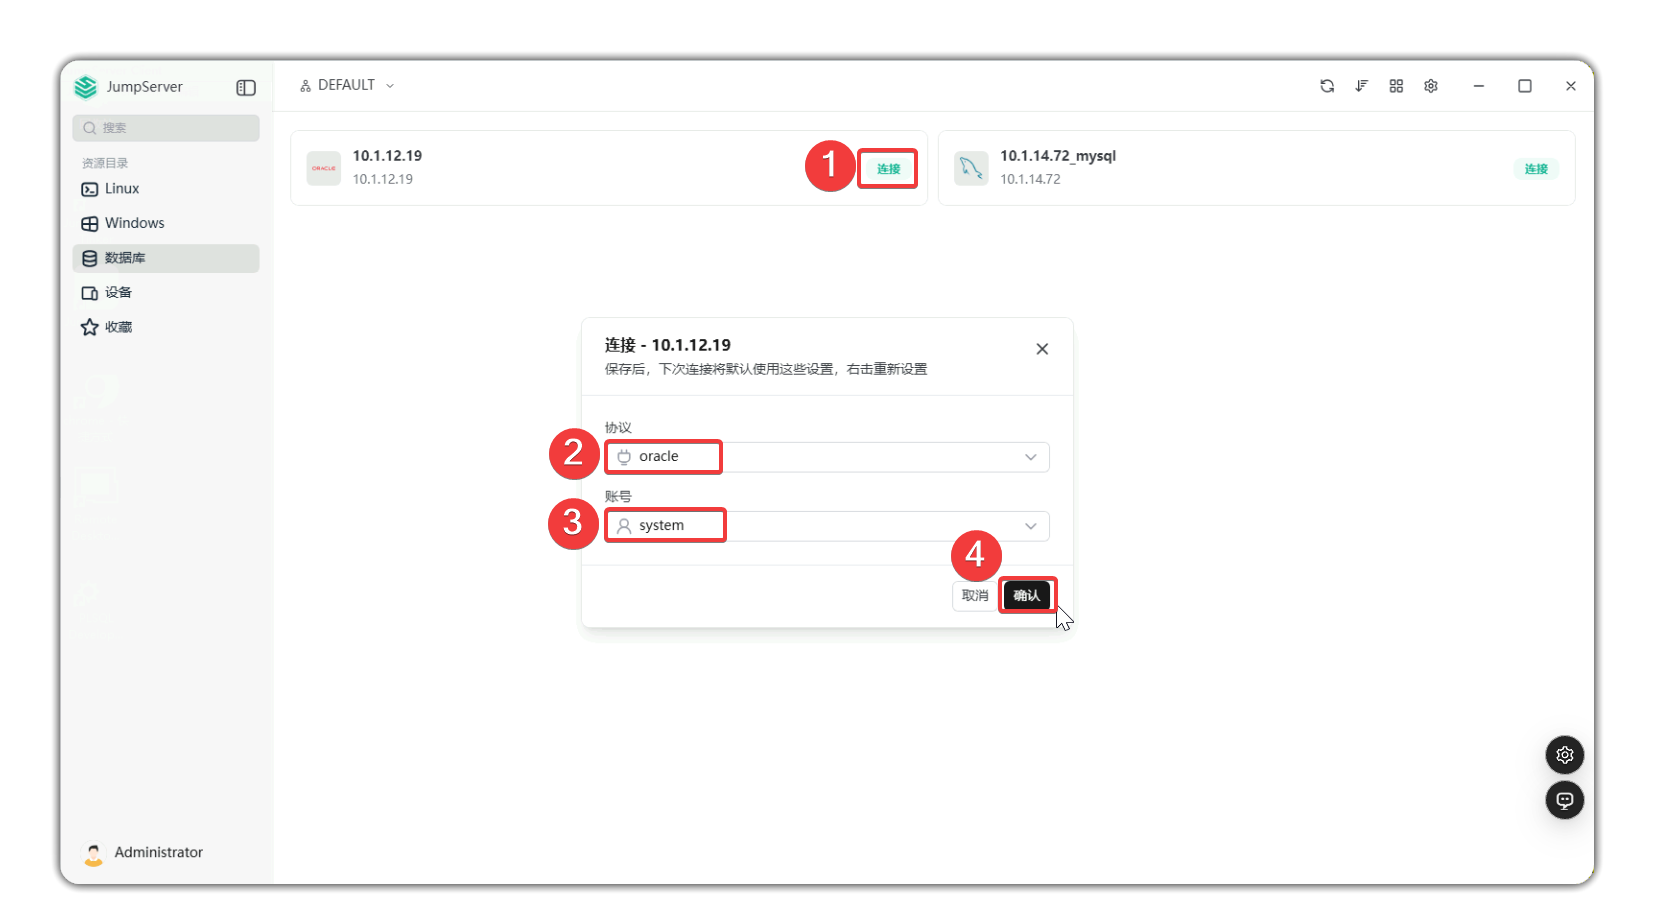Screen dimensions: 1654x924
Task: Select Linux in the sidebar
Action: pyautogui.click(x=122, y=189)
